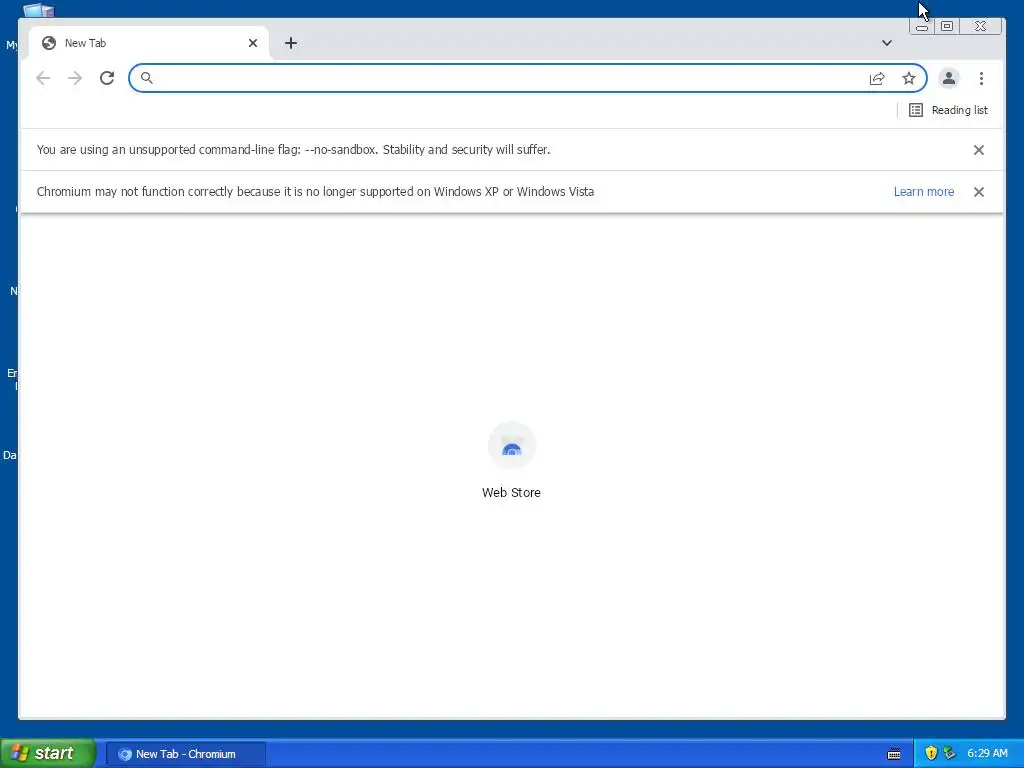1024x768 pixels.
Task: Click the keyboard icon in taskbar
Action: coord(894,754)
